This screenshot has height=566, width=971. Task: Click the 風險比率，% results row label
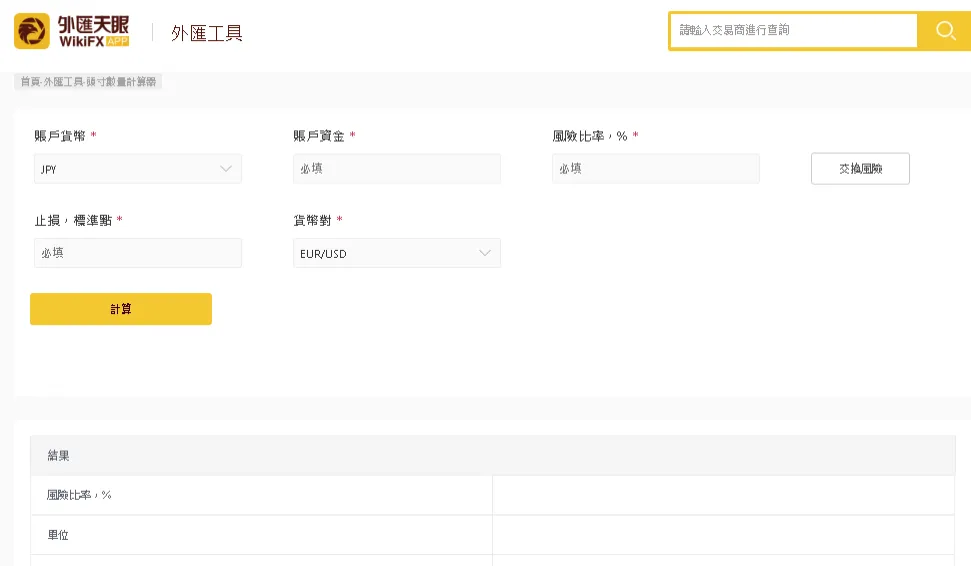point(79,495)
